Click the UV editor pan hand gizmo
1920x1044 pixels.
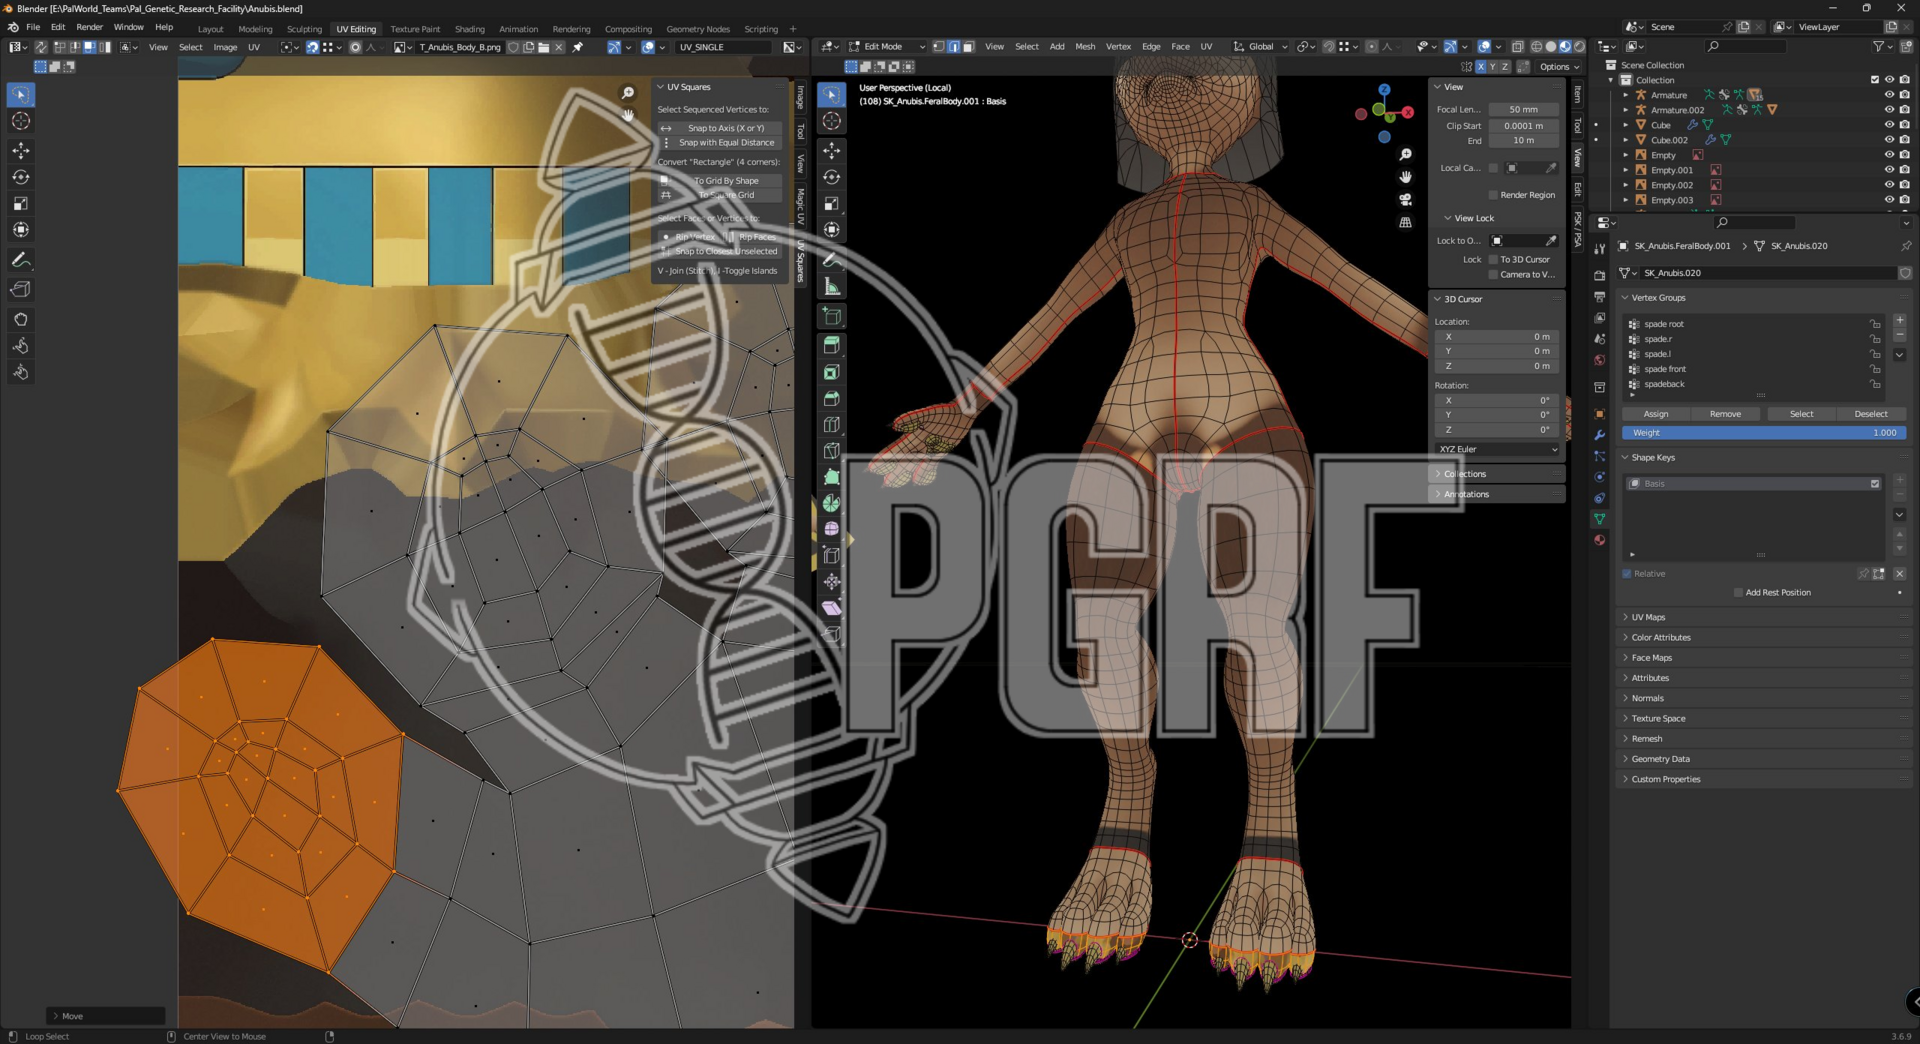[x=628, y=115]
